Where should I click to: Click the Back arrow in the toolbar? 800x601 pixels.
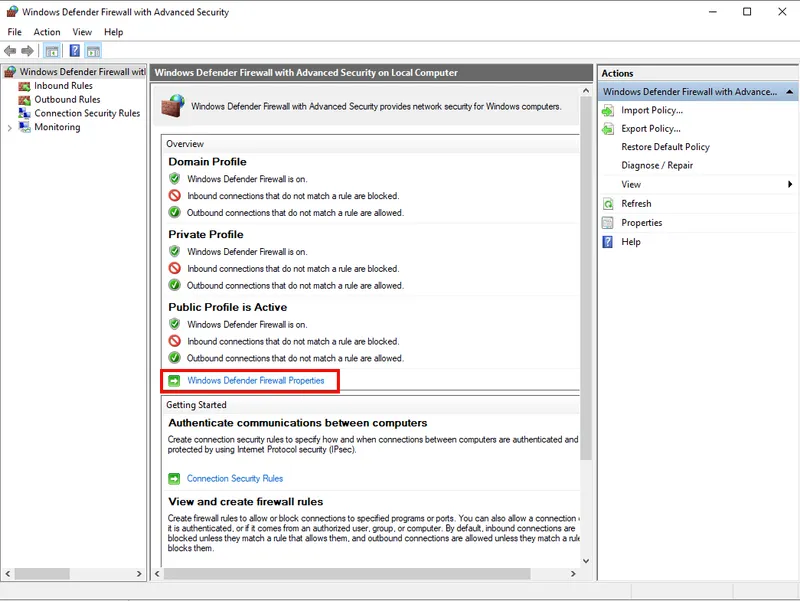10,51
